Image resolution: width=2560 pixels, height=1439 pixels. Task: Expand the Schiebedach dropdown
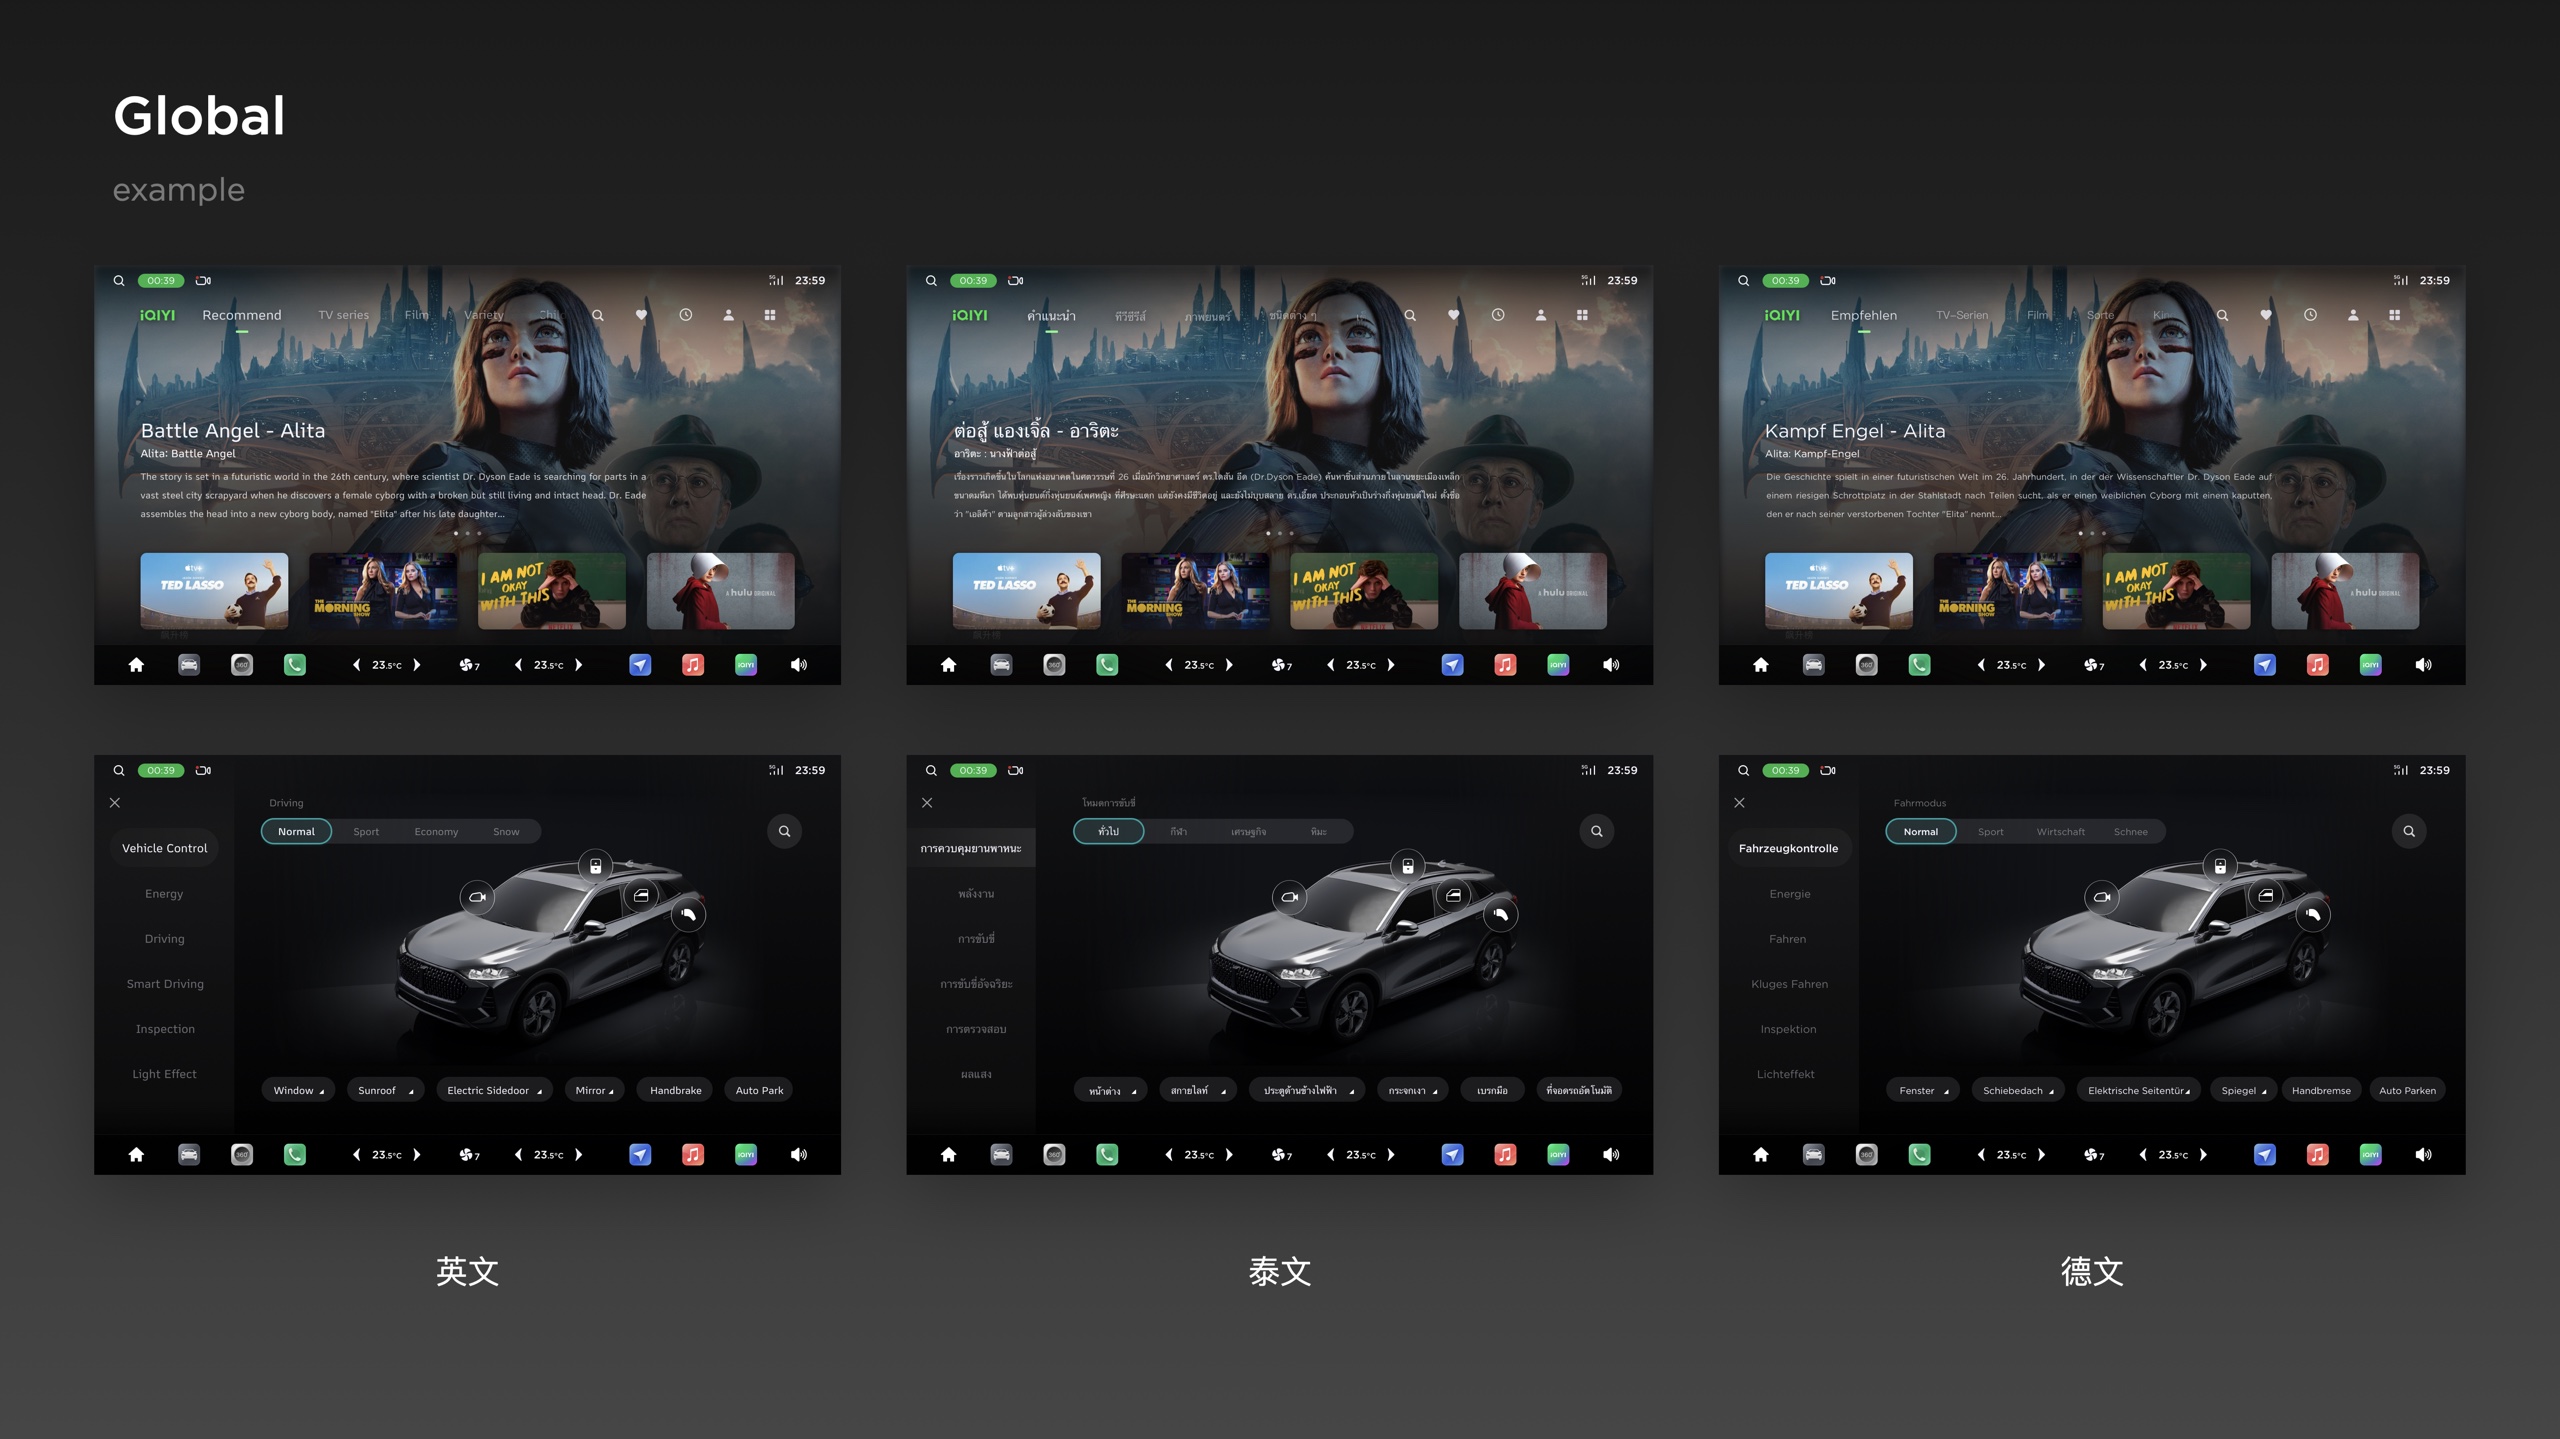coord(2018,1090)
